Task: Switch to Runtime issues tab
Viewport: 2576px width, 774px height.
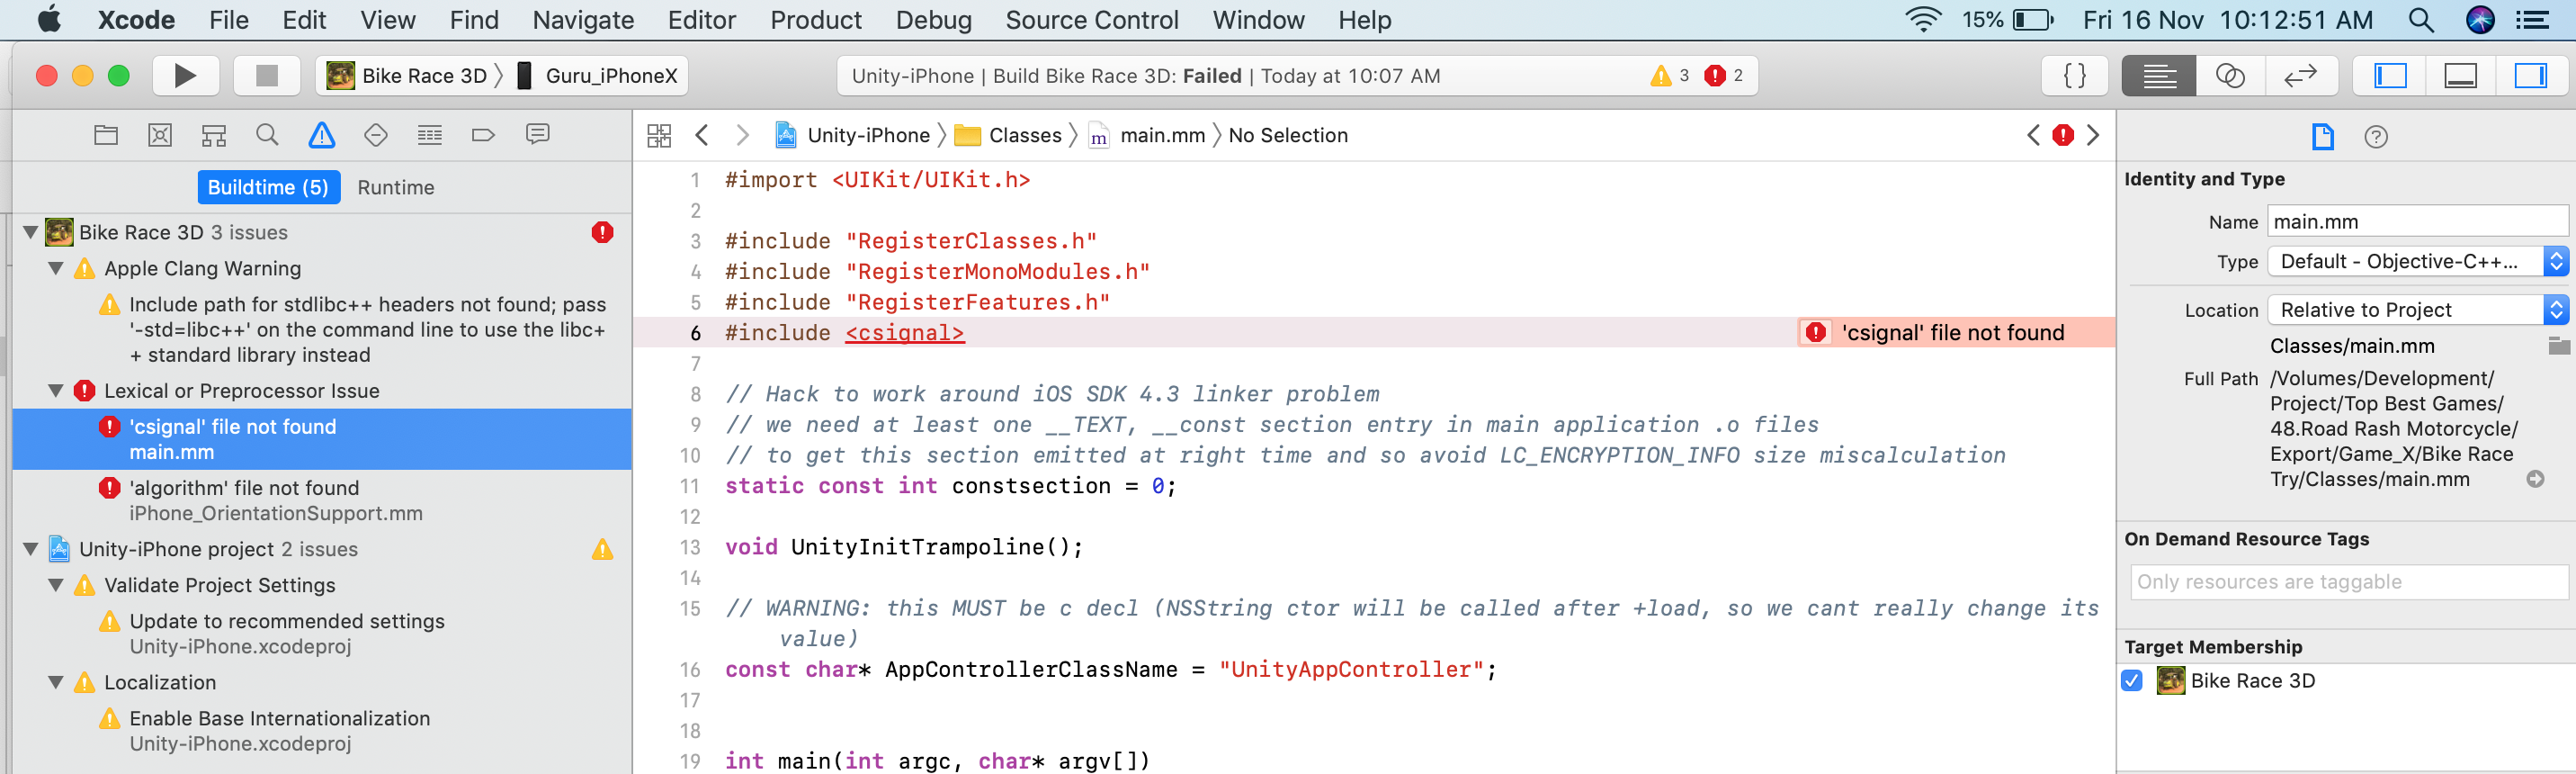Action: tap(396, 187)
